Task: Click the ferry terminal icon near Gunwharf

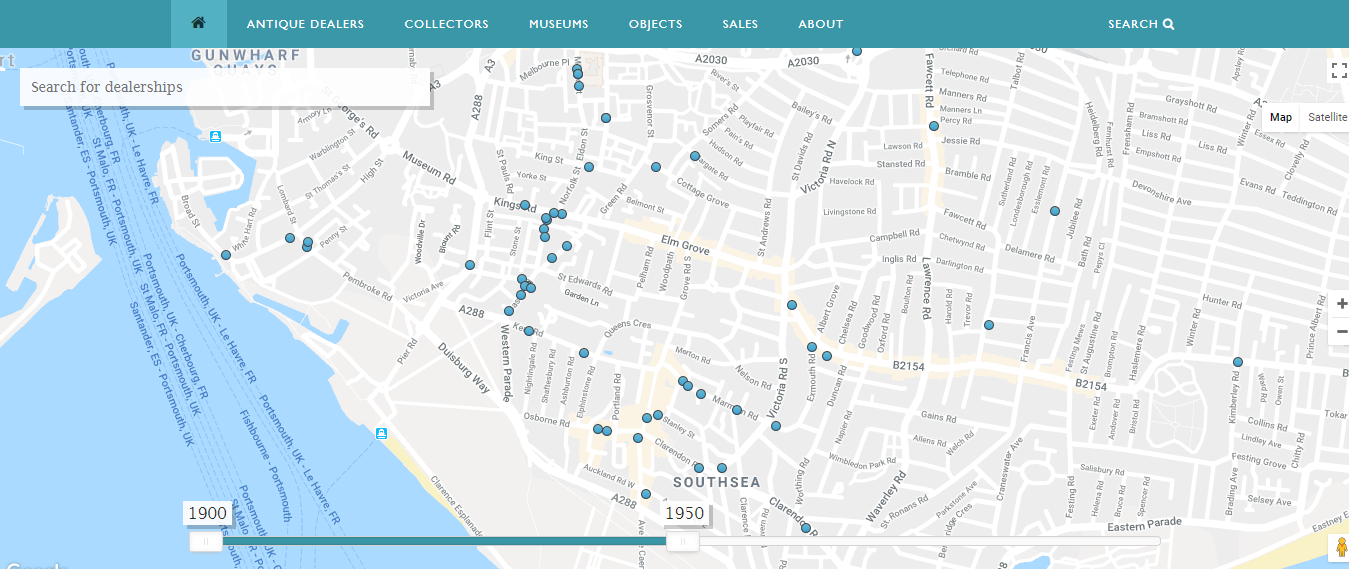Action: [x=216, y=136]
